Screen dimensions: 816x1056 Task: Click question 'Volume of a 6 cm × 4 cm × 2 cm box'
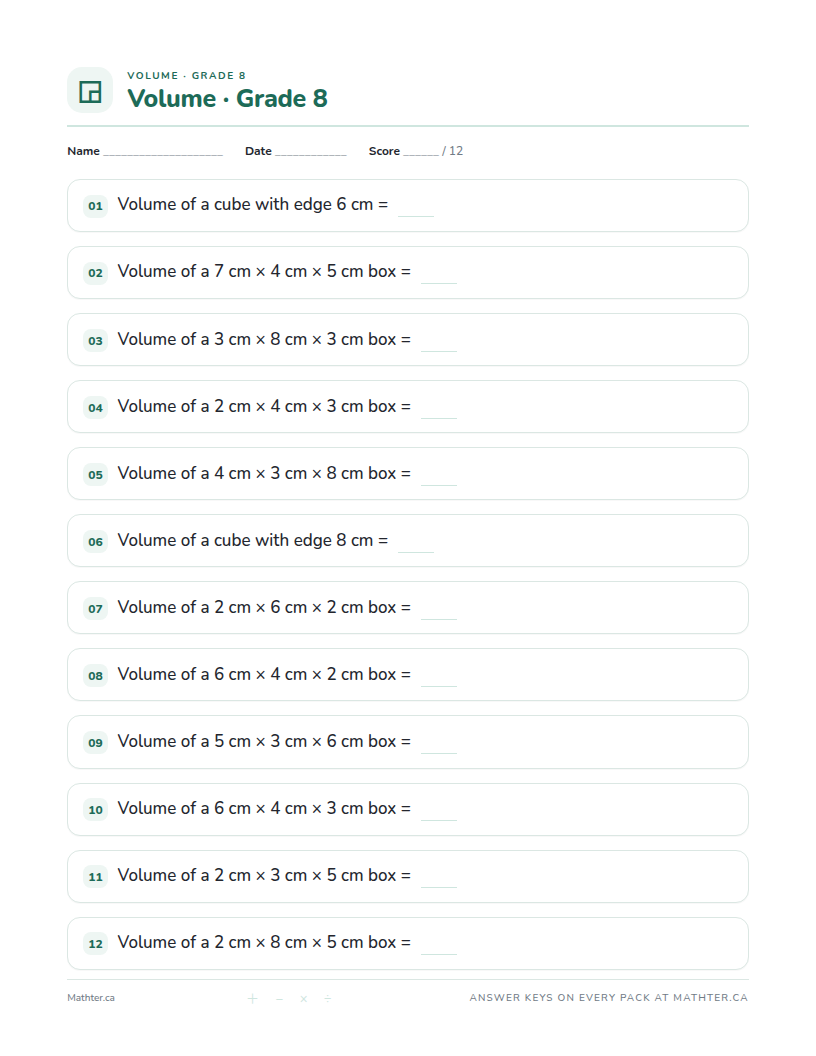264,674
